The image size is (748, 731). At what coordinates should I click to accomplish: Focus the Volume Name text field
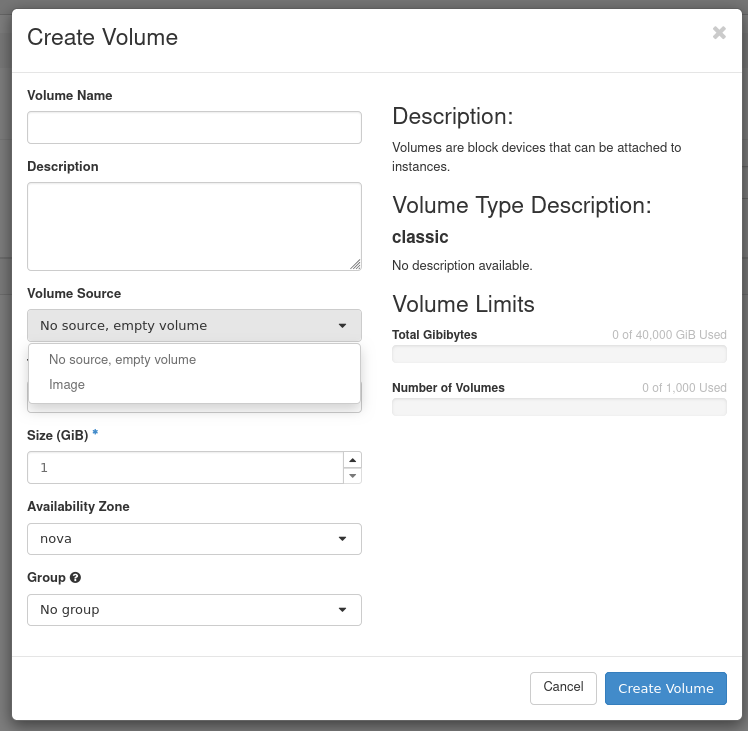pos(194,128)
